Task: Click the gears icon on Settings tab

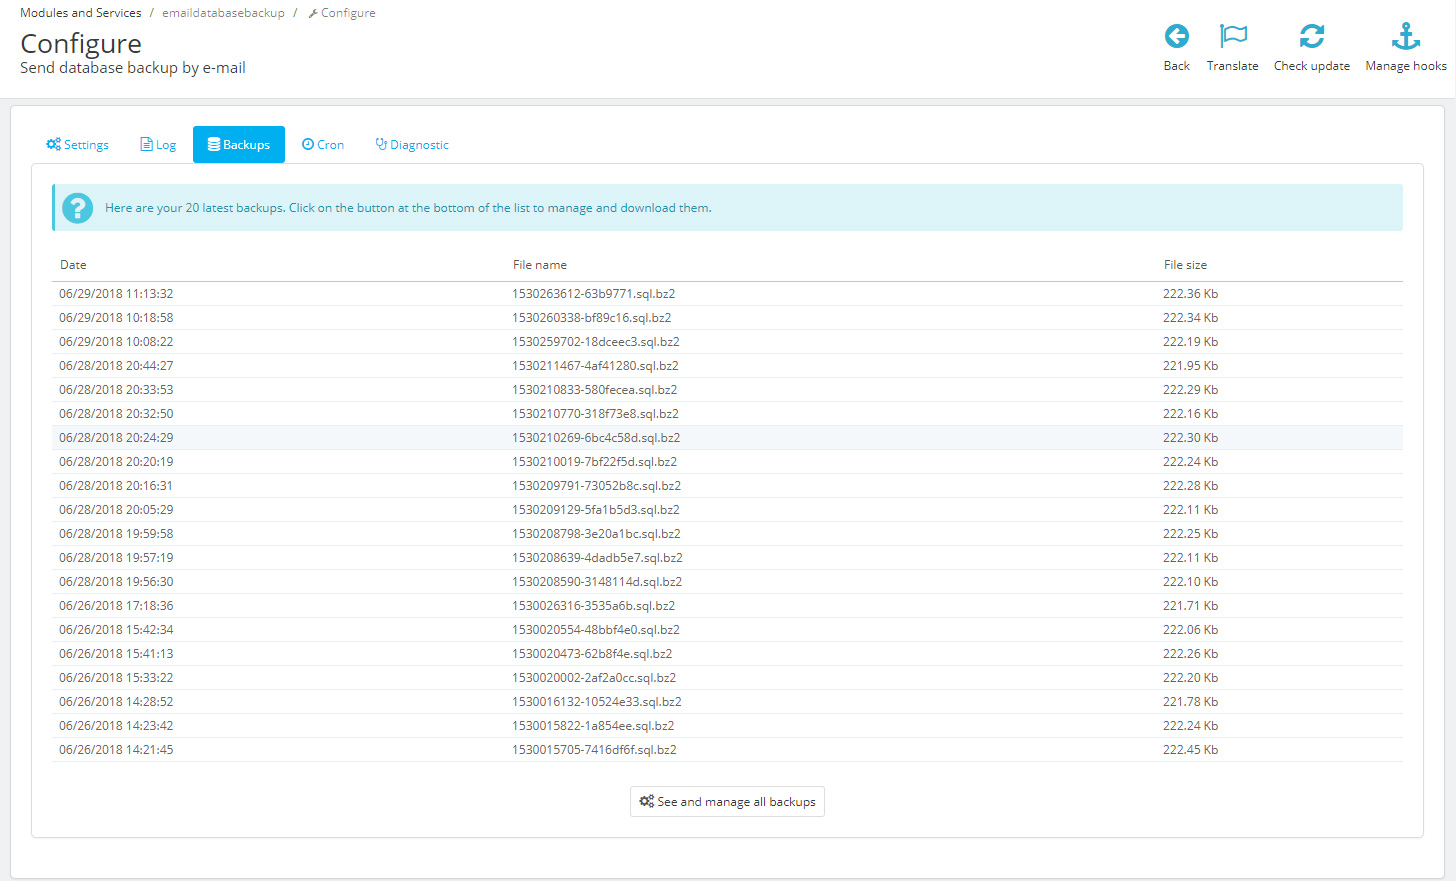Action: click(53, 145)
